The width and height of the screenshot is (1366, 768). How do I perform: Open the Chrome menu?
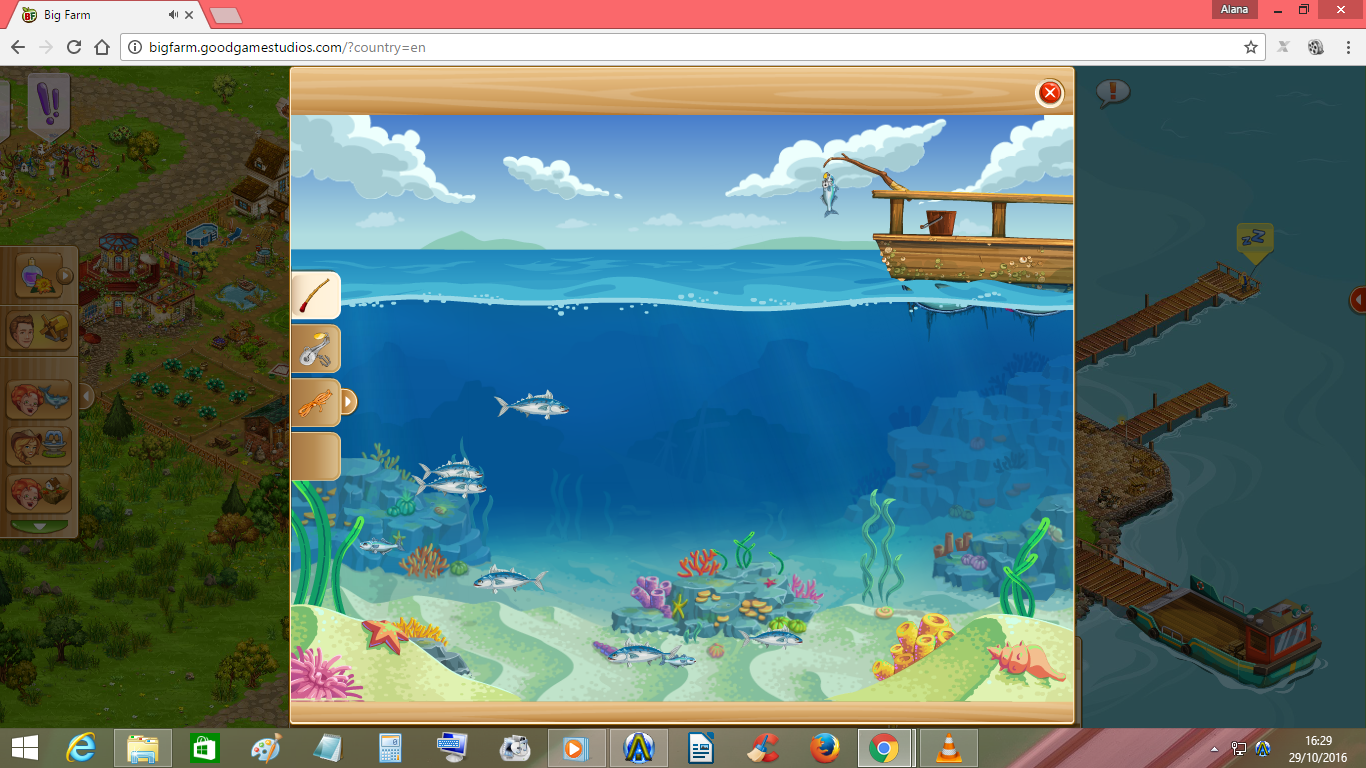[1346, 47]
